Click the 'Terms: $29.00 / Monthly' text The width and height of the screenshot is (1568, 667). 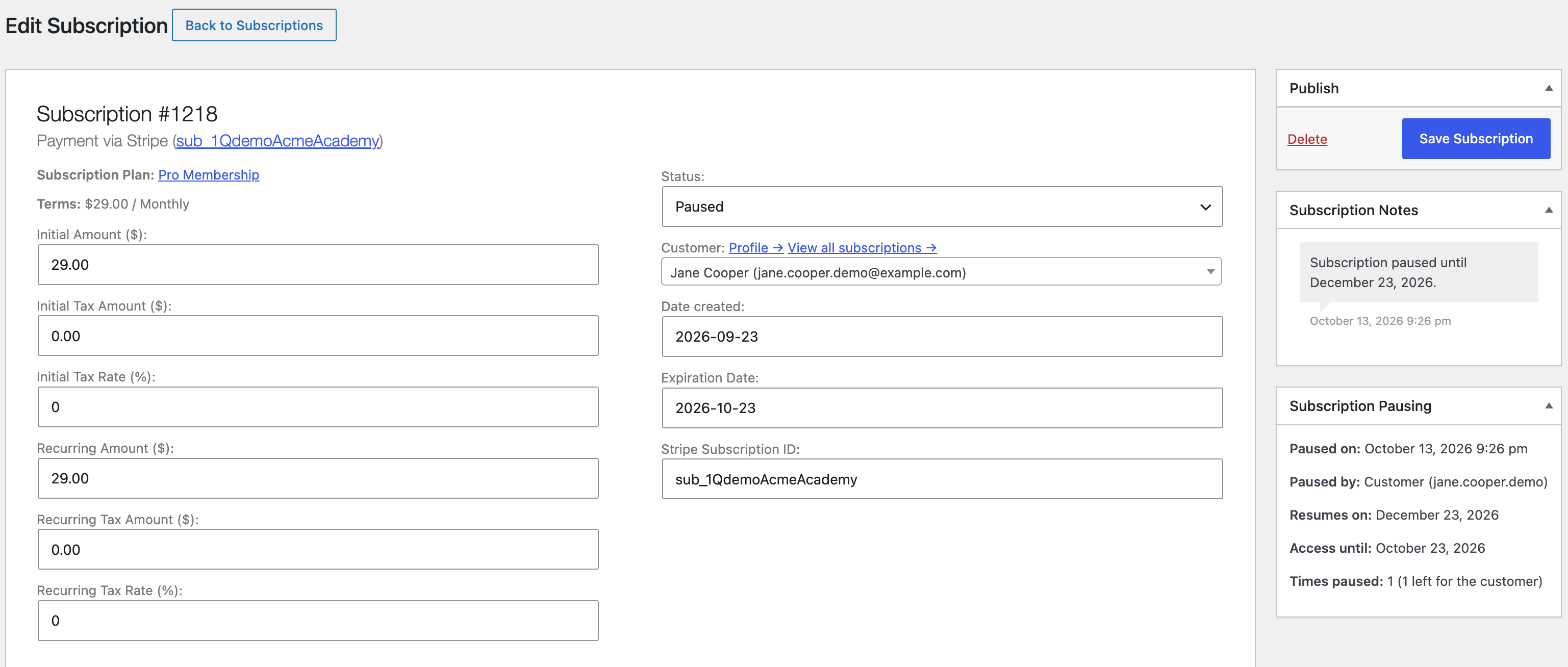tap(113, 204)
